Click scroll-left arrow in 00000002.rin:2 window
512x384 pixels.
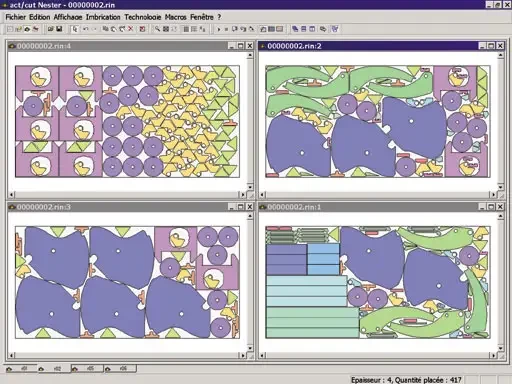[x=262, y=194]
